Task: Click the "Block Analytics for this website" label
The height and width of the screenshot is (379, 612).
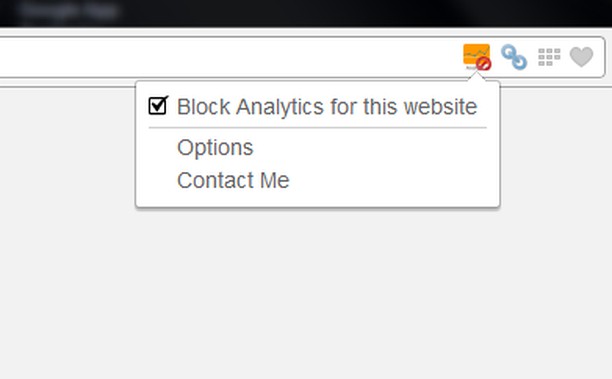Action: pyautogui.click(x=327, y=107)
